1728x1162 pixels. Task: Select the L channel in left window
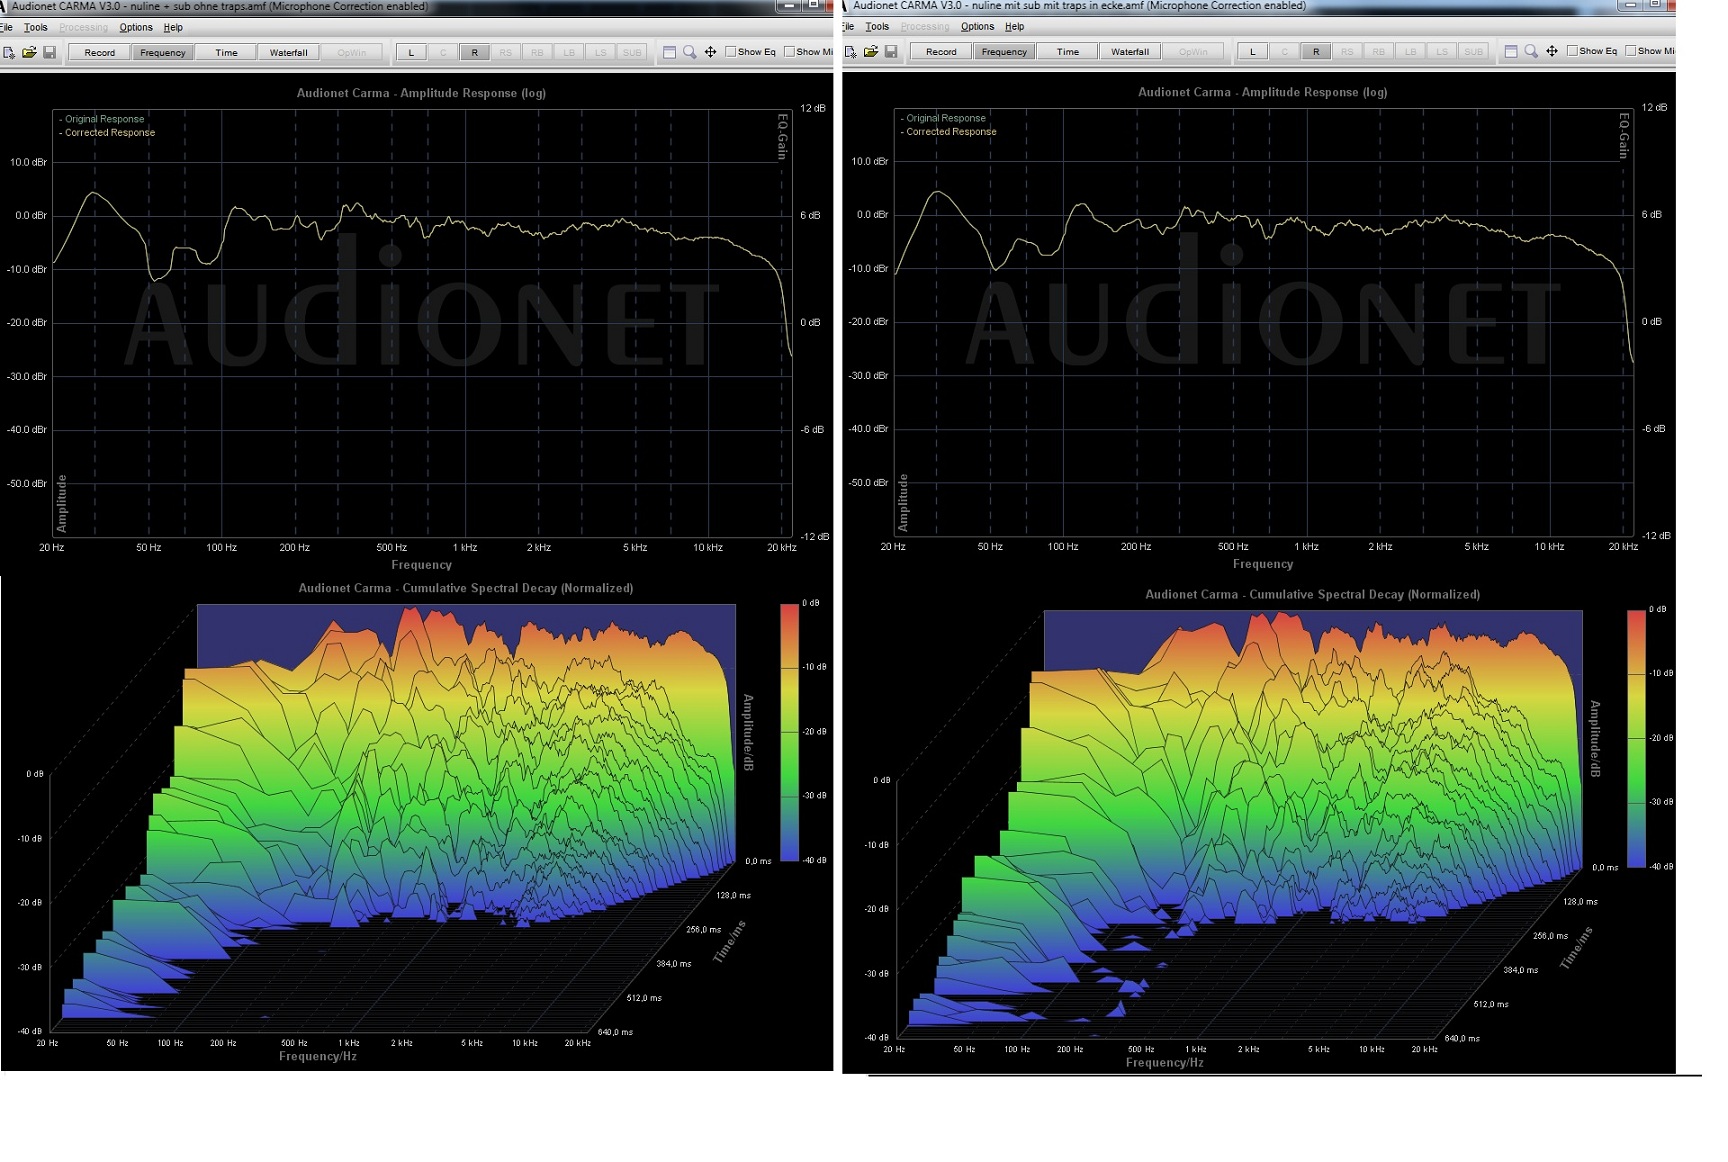click(411, 53)
